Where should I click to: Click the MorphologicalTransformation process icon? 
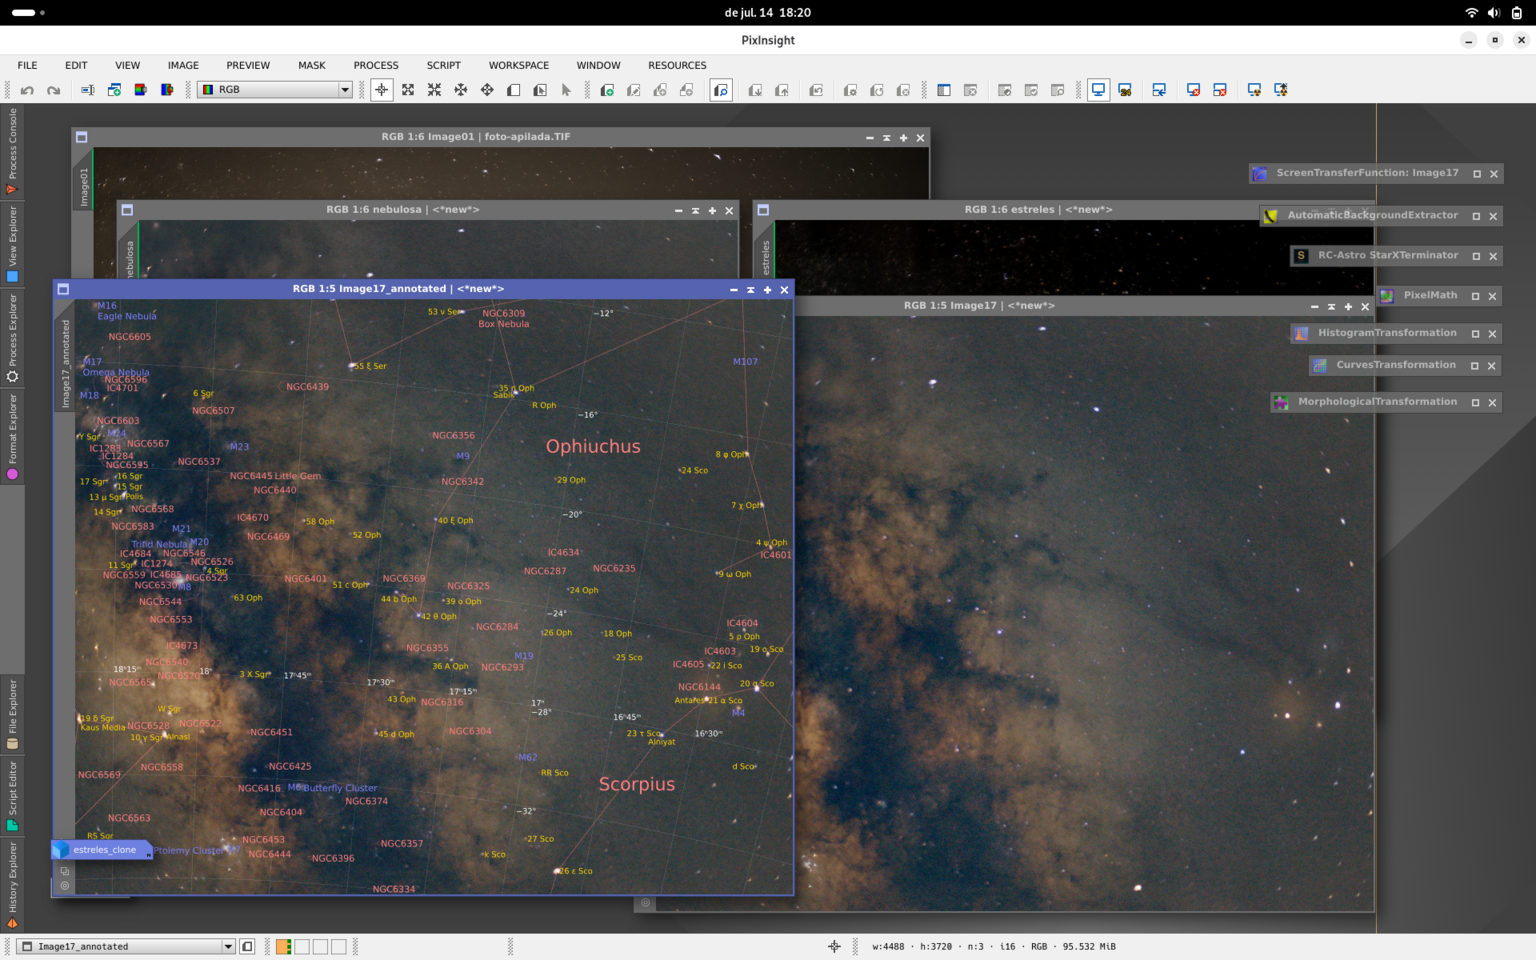pyautogui.click(x=1281, y=403)
